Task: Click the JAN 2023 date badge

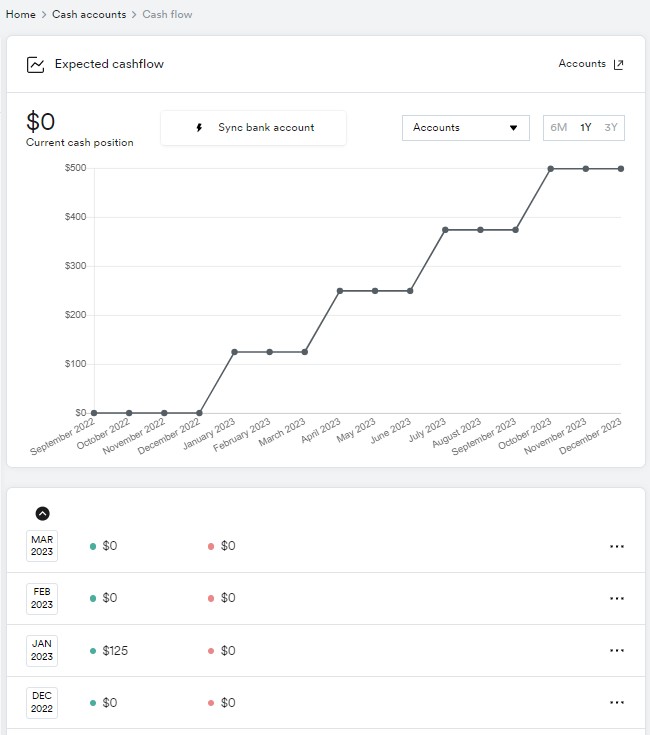Action: pos(42,650)
